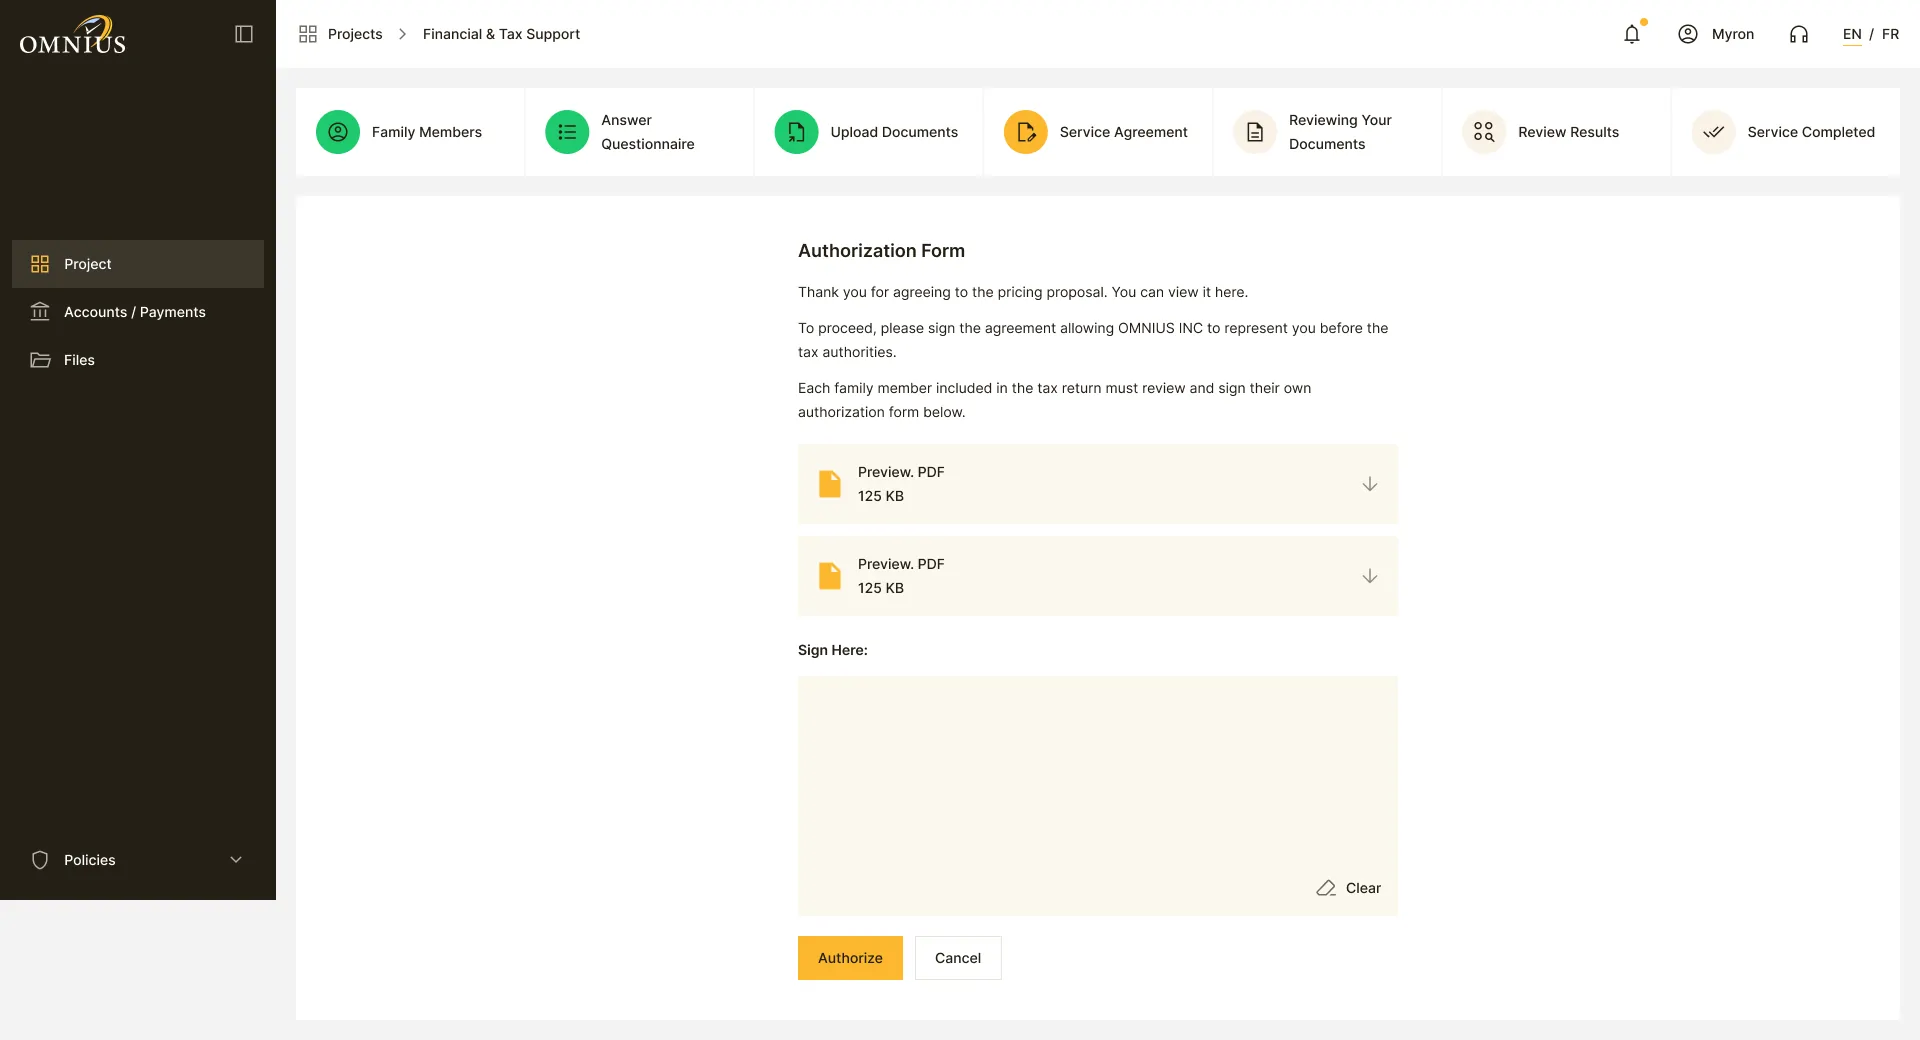Screen dimensions: 1920x1040
Task: Click the headset support icon
Action: point(1799,34)
